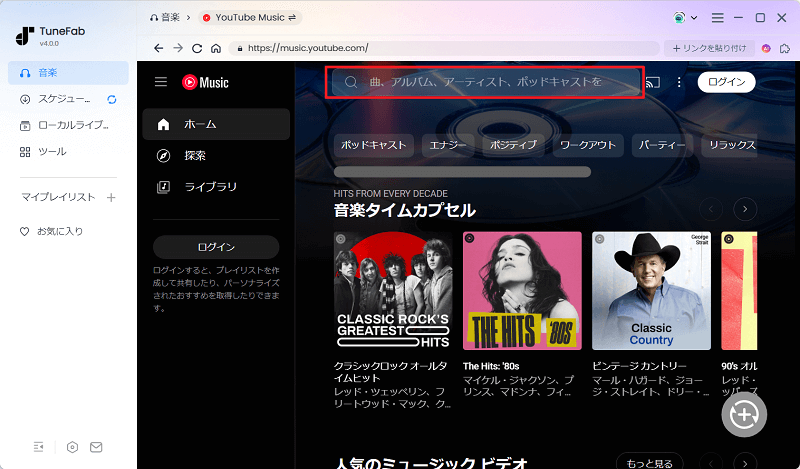Screen dimensions: 800x469
Task: Open the three-dot more options menu
Action: click(679, 82)
